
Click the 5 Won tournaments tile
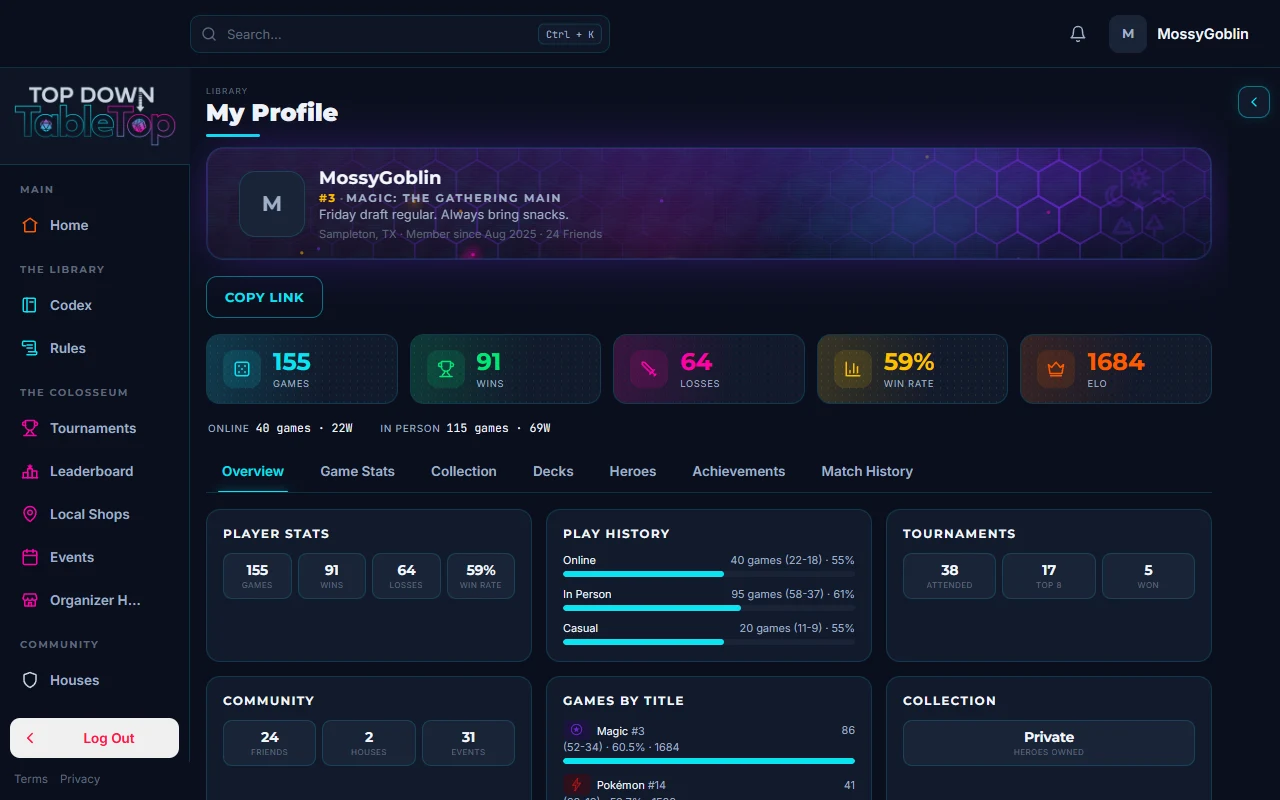(x=1148, y=576)
